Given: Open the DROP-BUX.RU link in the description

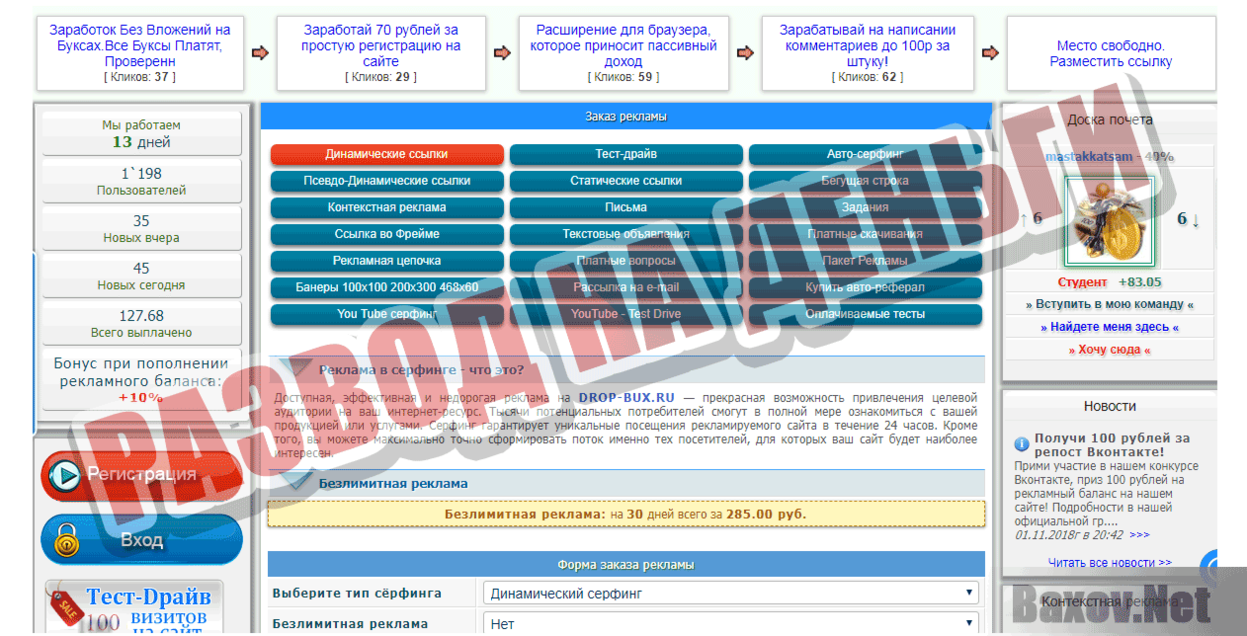Looking at the screenshot, I should tap(626, 398).
